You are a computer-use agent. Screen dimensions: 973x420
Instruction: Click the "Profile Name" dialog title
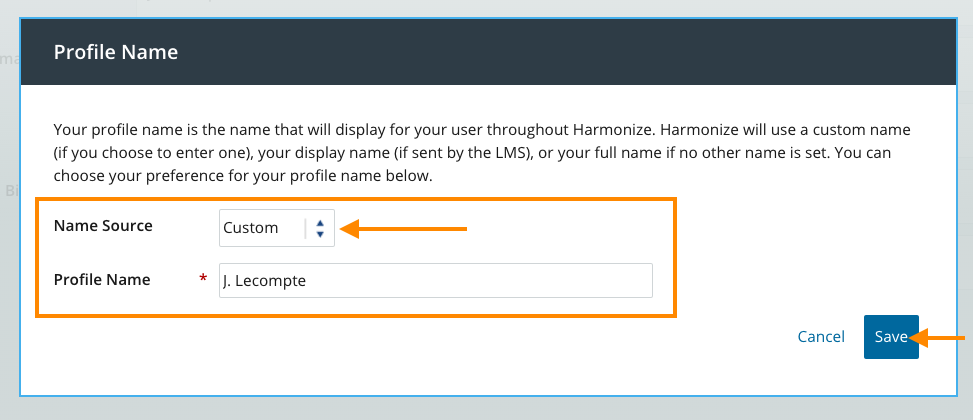pyautogui.click(x=115, y=52)
